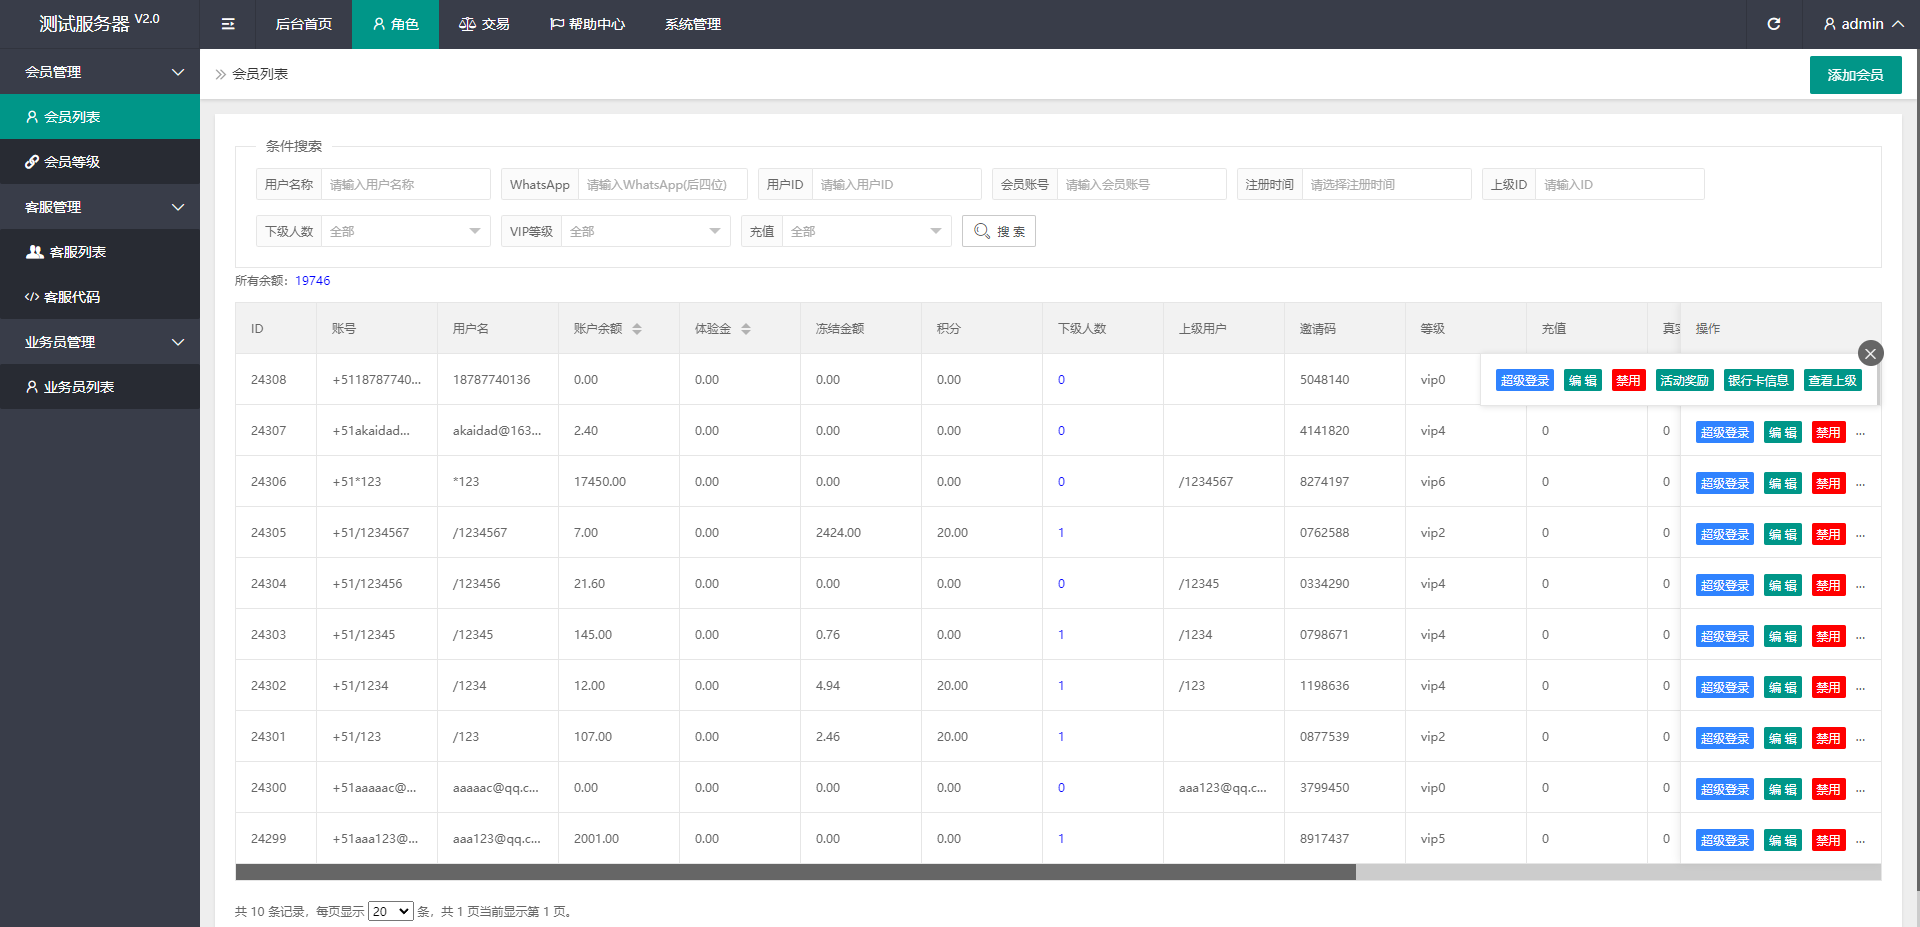Sort by 体验金 column arrows
The height and width of the screenshot is (927, 1920).
[746, 329]
